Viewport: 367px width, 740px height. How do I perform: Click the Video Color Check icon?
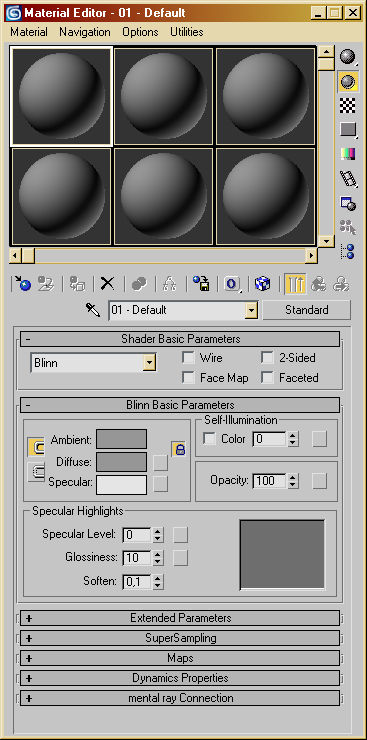pos(348,154)
